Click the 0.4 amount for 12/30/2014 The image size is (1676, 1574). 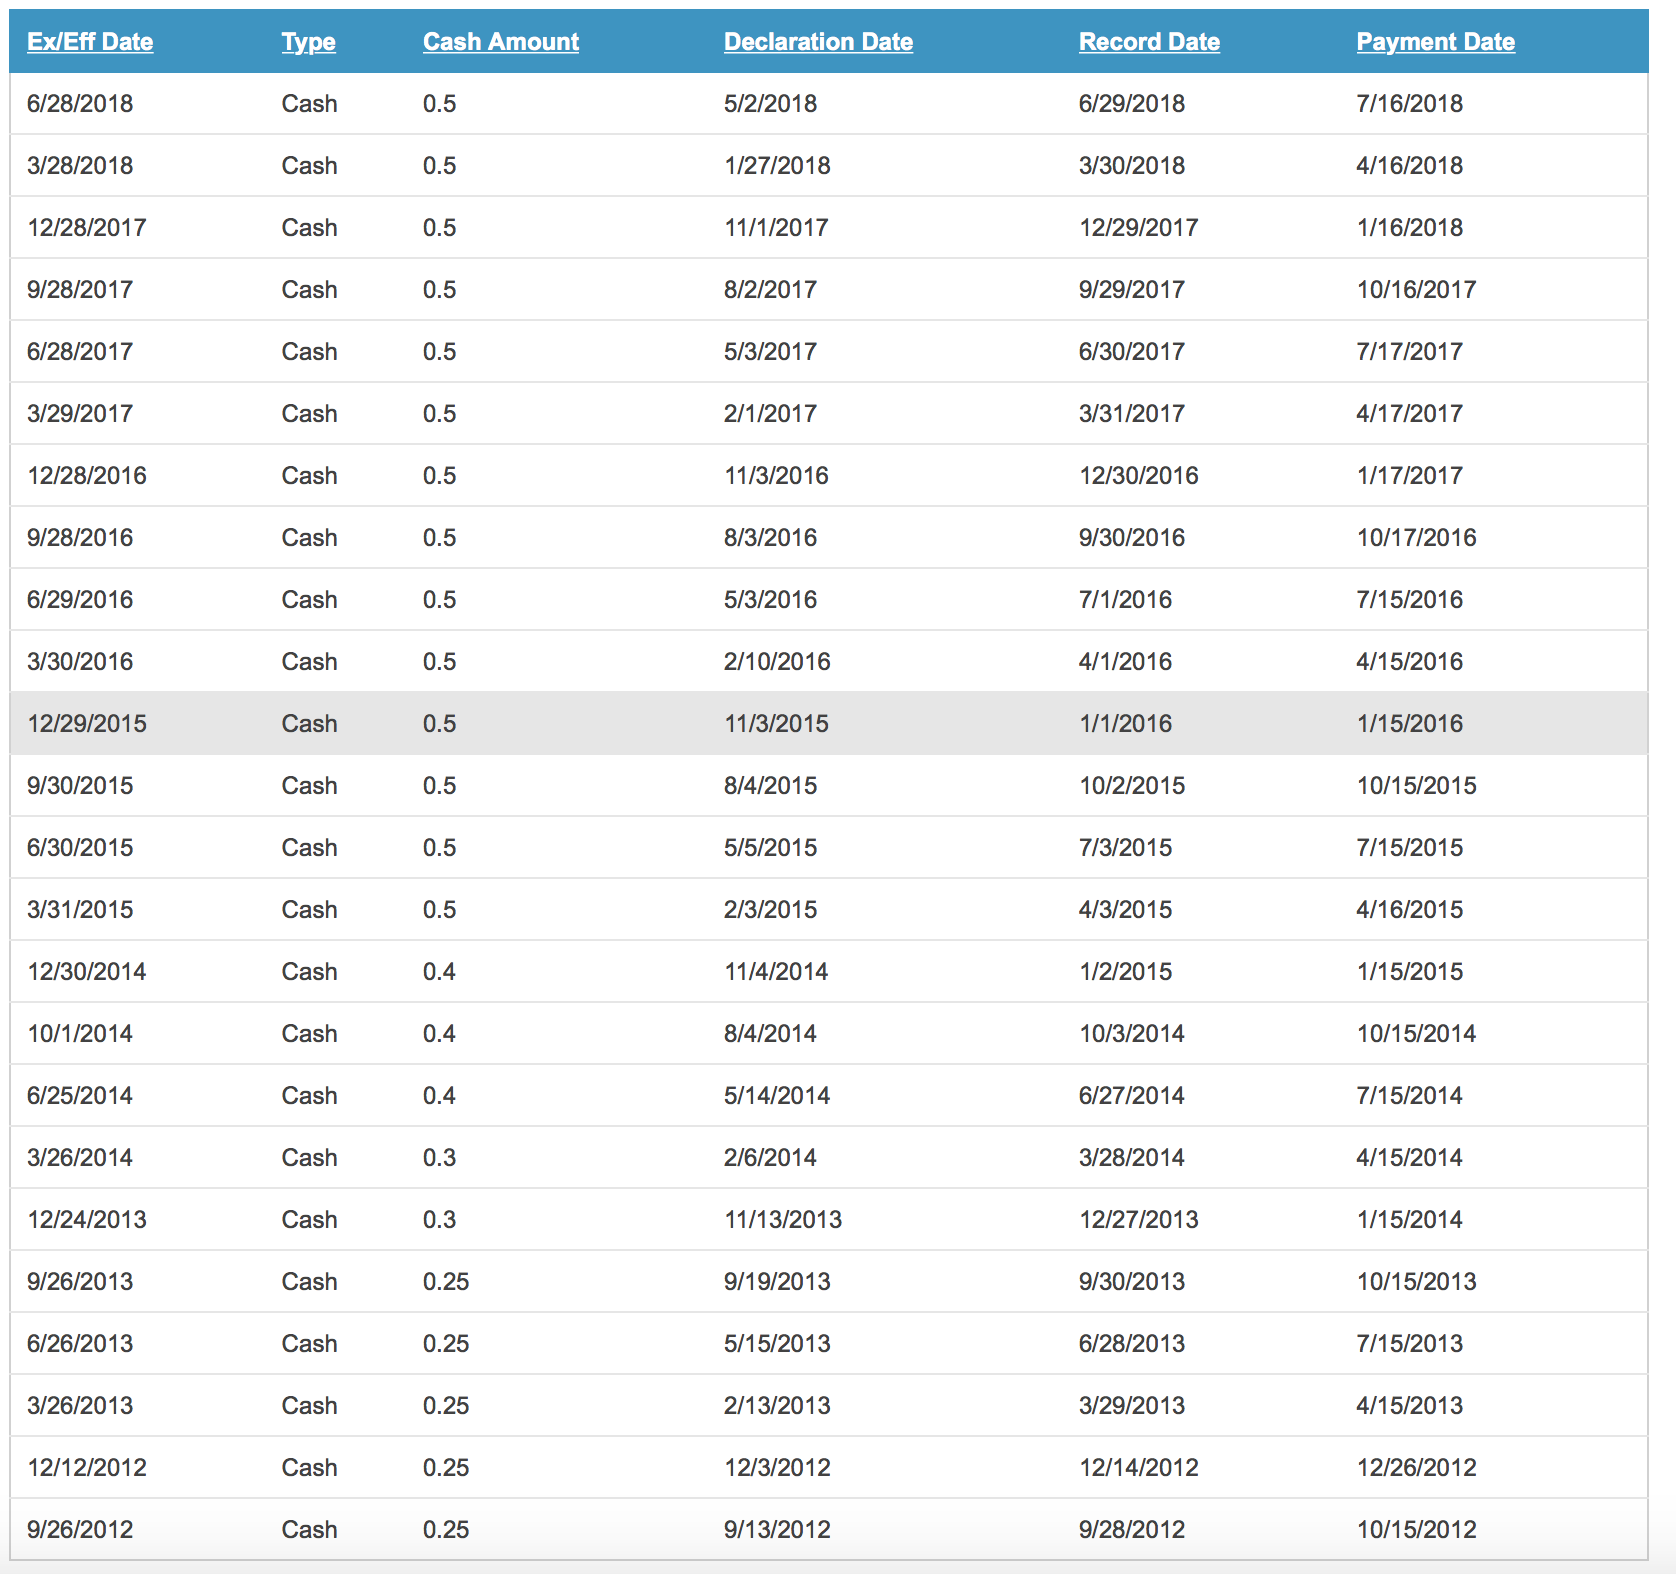coord(439,972)
